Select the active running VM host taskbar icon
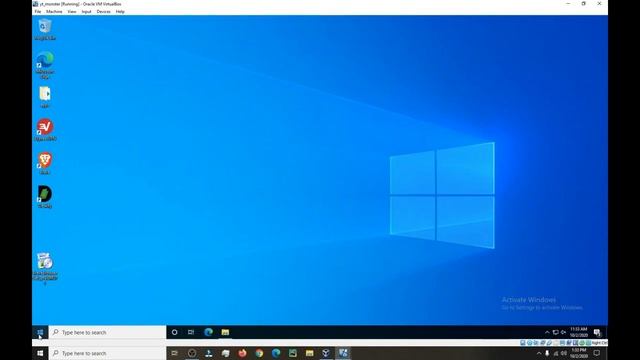Viewport: 640px width, 360px height. point(343,353)
